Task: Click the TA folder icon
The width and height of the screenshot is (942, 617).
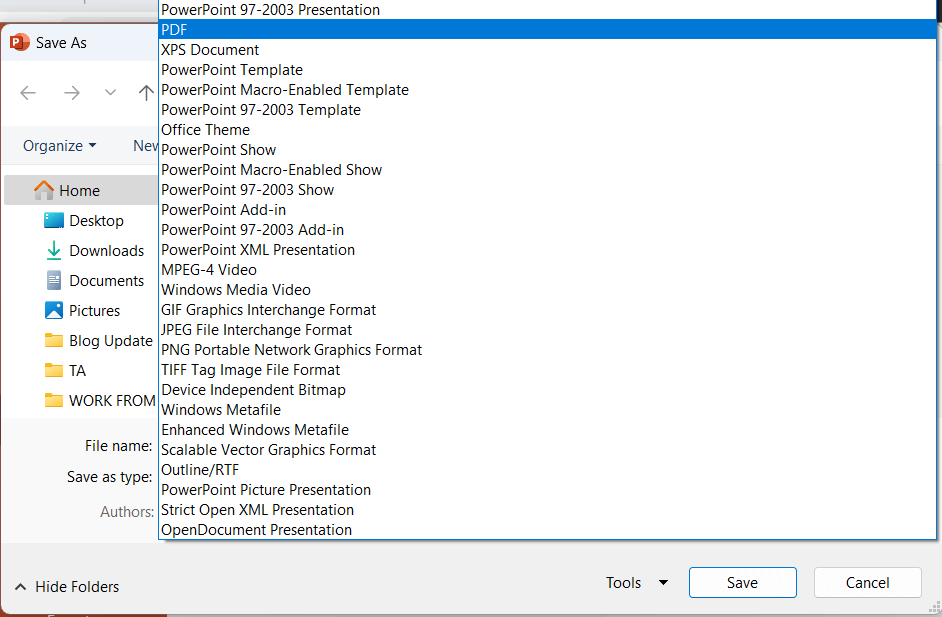Action: [53, 371]
